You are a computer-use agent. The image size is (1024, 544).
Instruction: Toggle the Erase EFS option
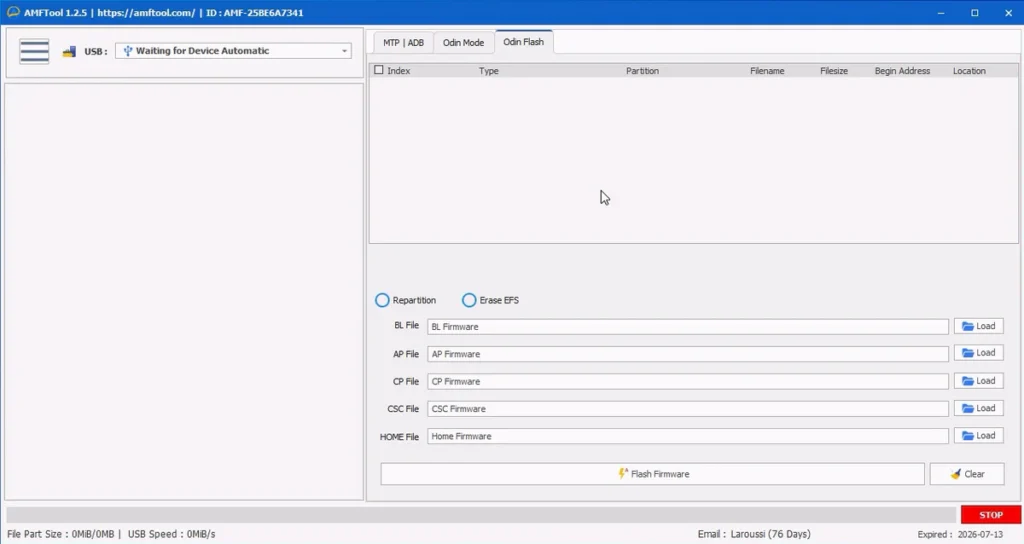pos(469,300)
